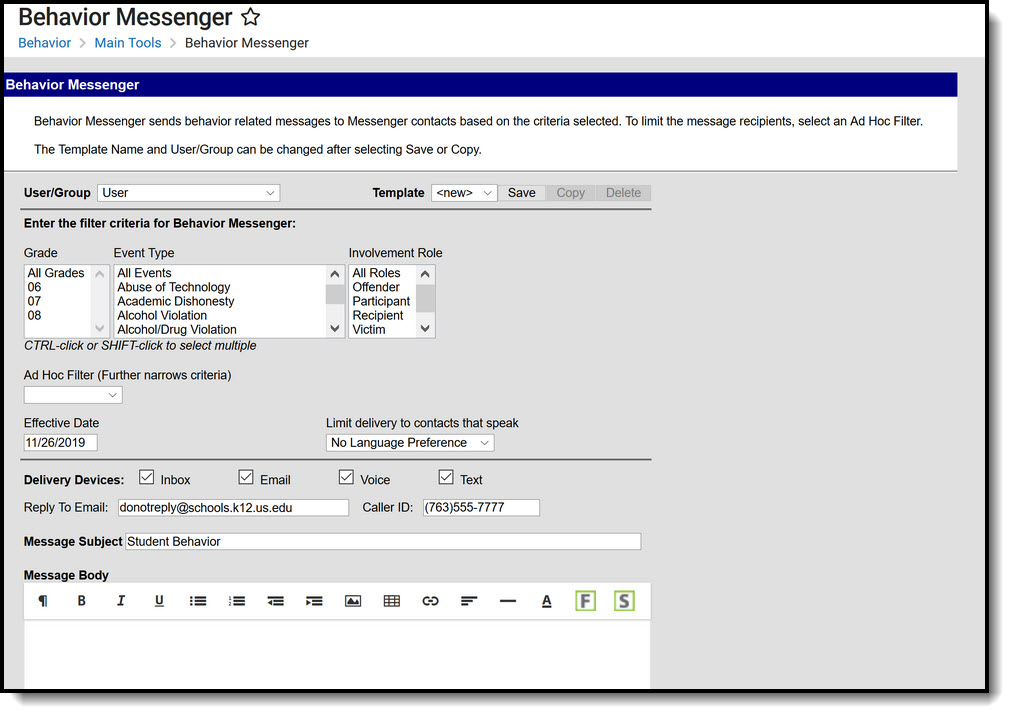Select Abuse of Technology event type
Viewport: 1013px width, 717px height.
[220, 287]
